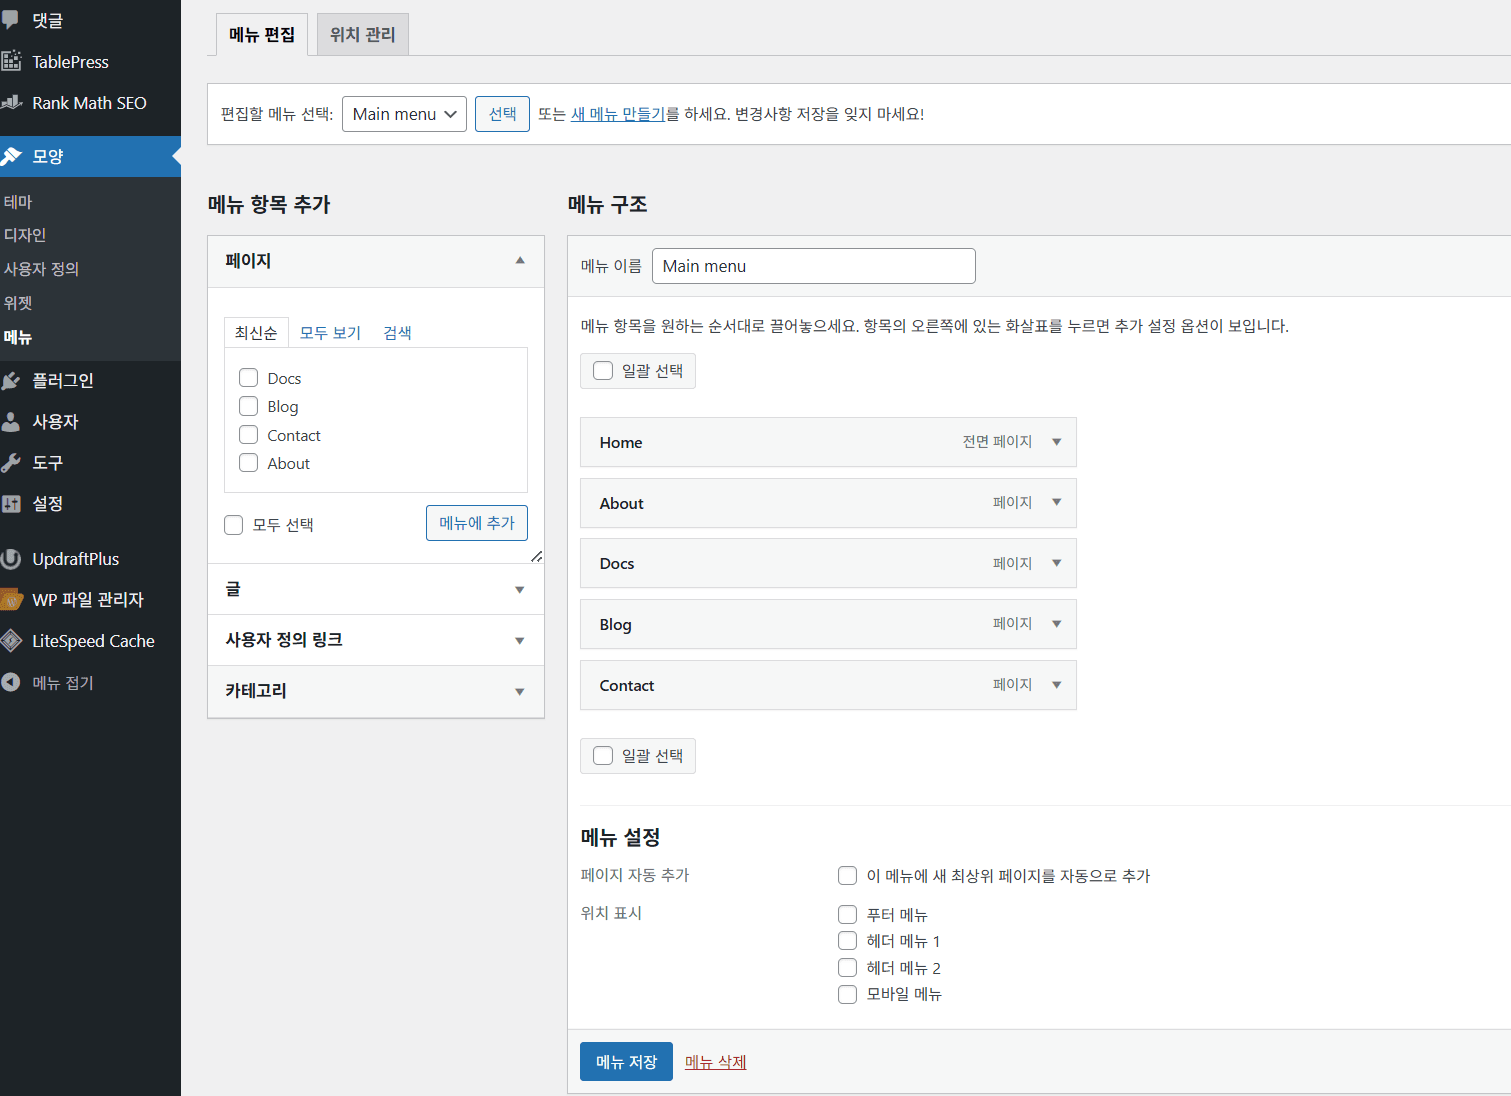
Task: Click the 메뉴 저장 button
Action: point(626,1062)
